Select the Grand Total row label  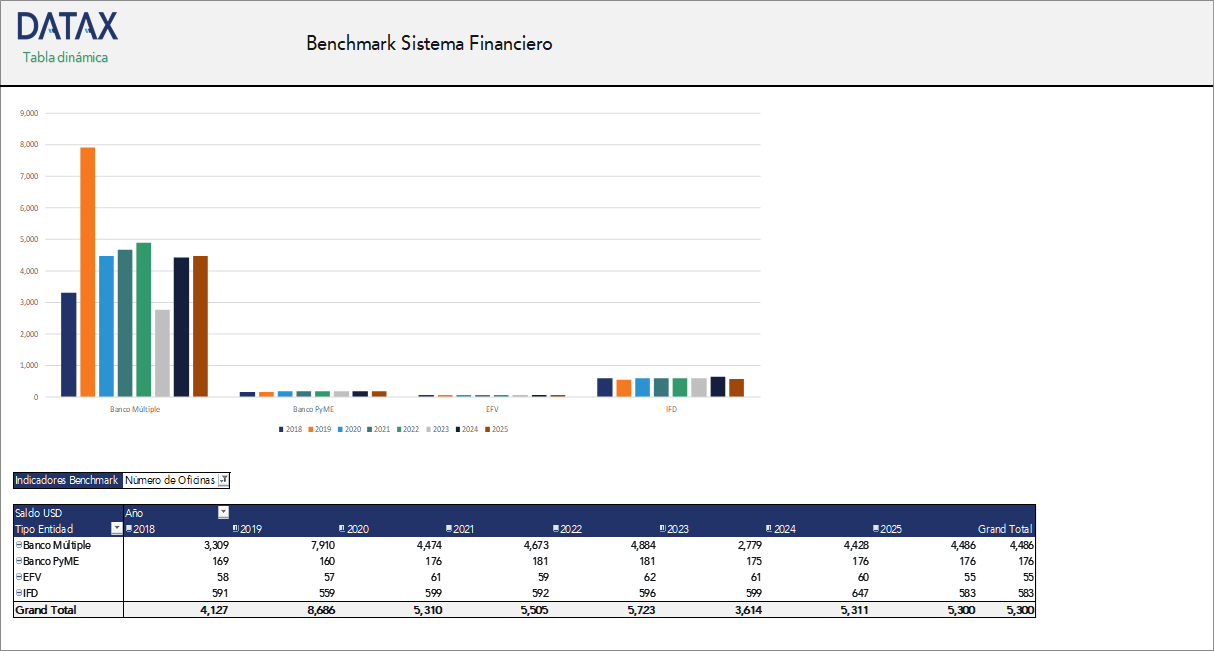(x=45, y=609)
